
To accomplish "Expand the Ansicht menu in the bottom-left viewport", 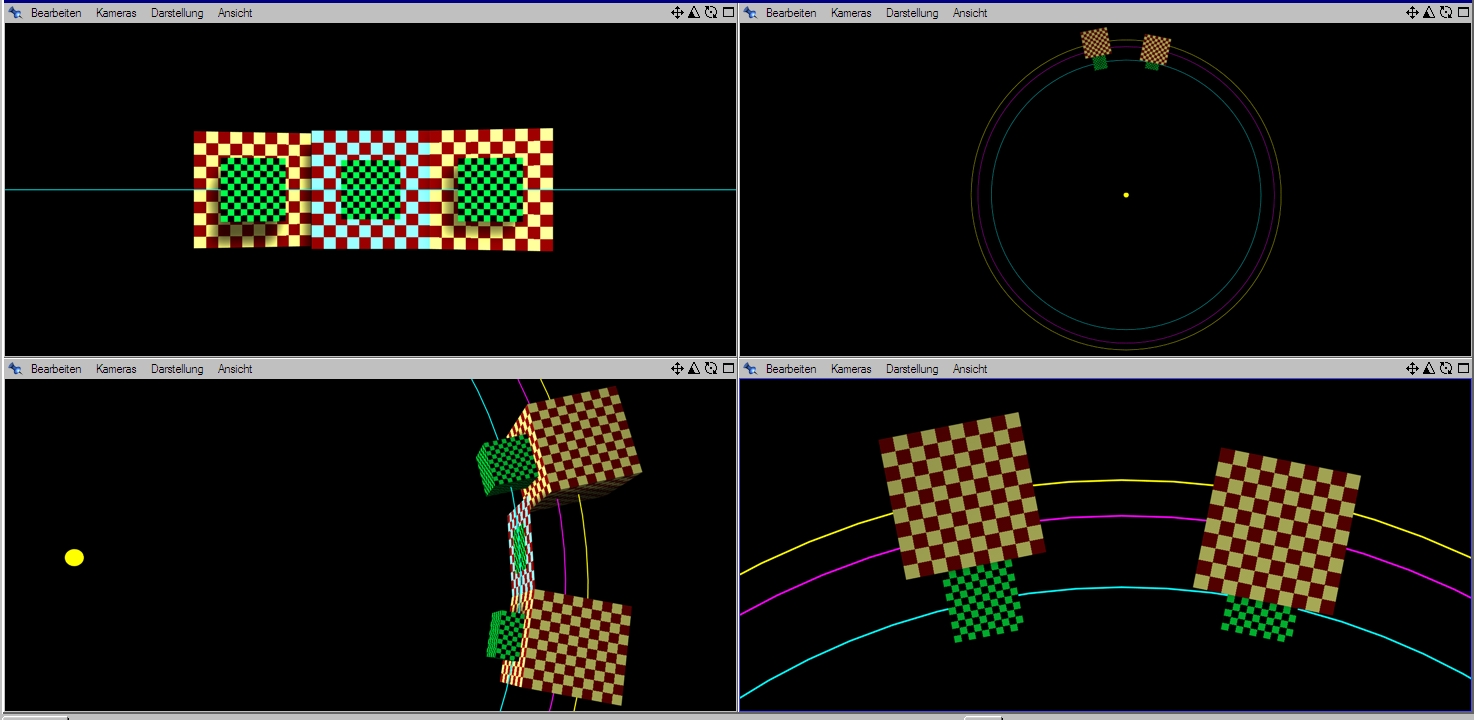I will (x=235, y=369).
